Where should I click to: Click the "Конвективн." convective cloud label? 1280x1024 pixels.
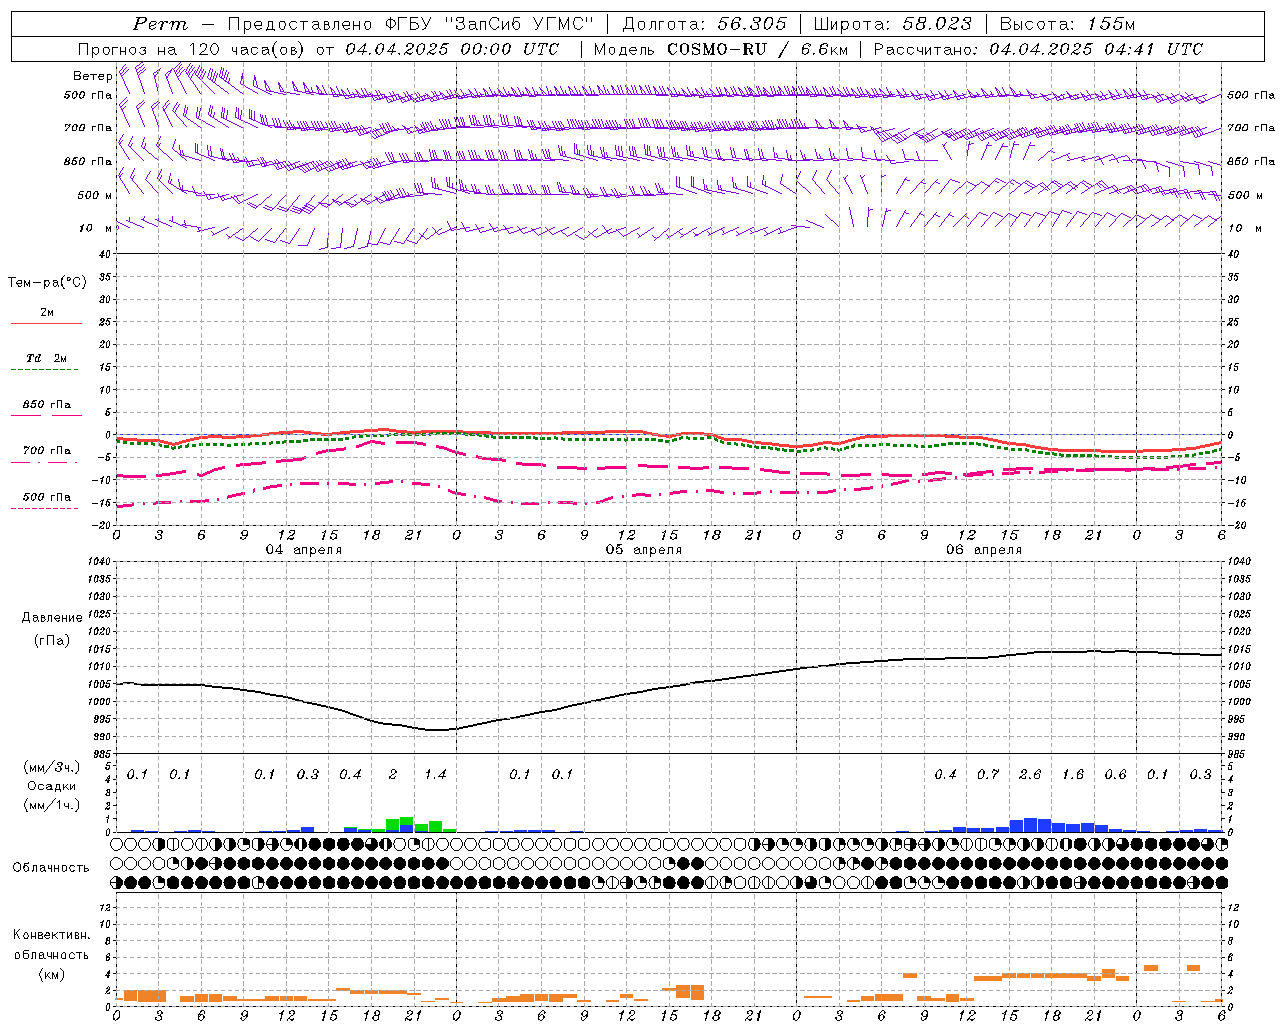point(52,935)
